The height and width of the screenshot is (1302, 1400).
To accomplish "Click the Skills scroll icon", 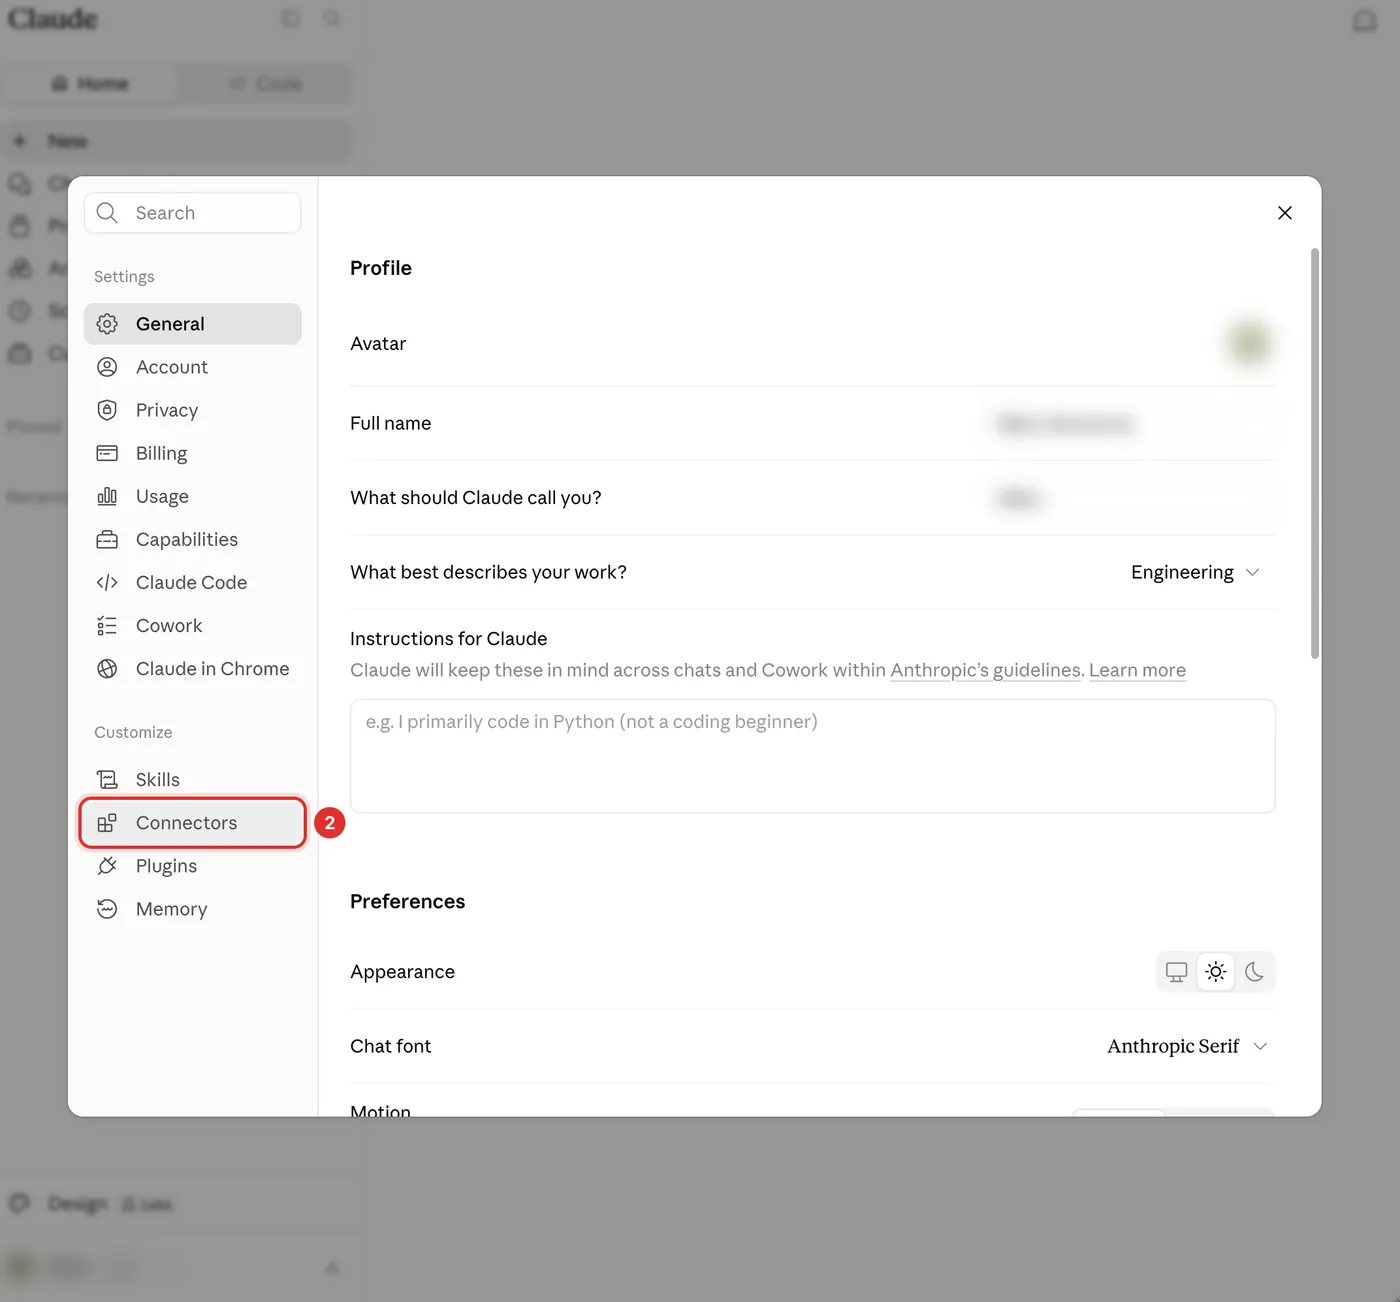I will click(x=107, y=779).
